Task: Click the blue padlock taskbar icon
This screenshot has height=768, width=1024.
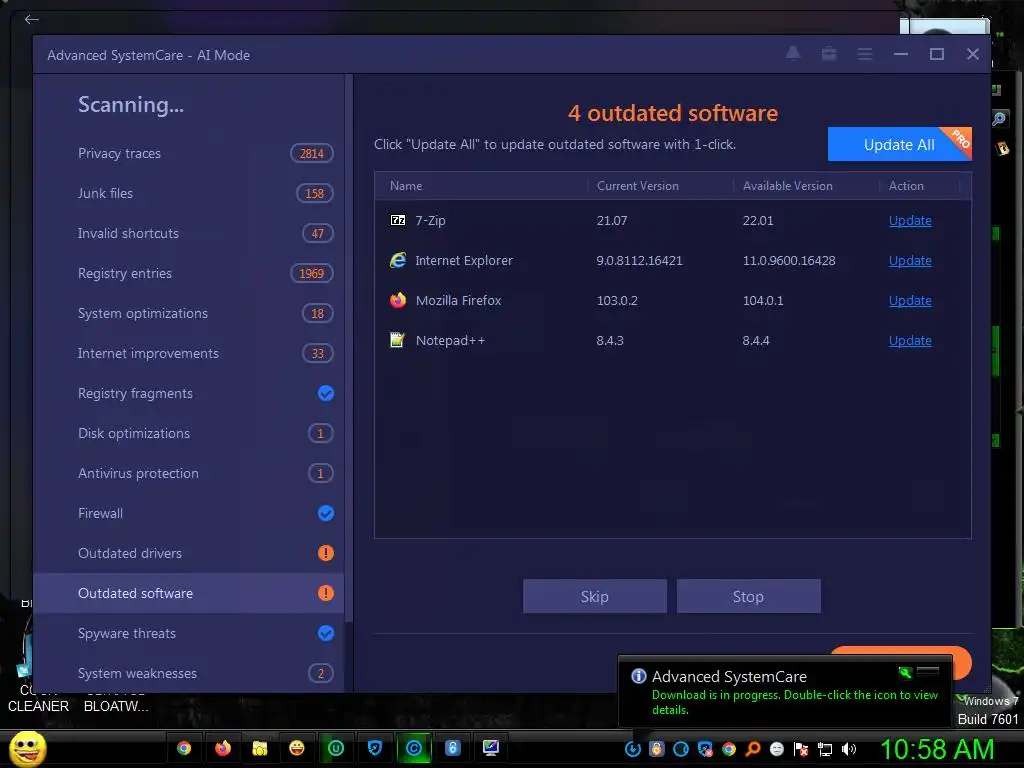Action: click(453, 748)
